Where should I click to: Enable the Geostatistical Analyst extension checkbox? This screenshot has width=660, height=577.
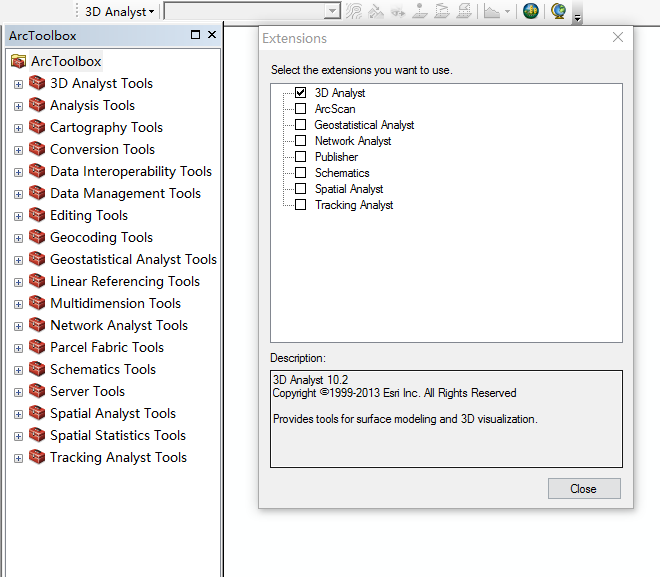tap(301, 125)
